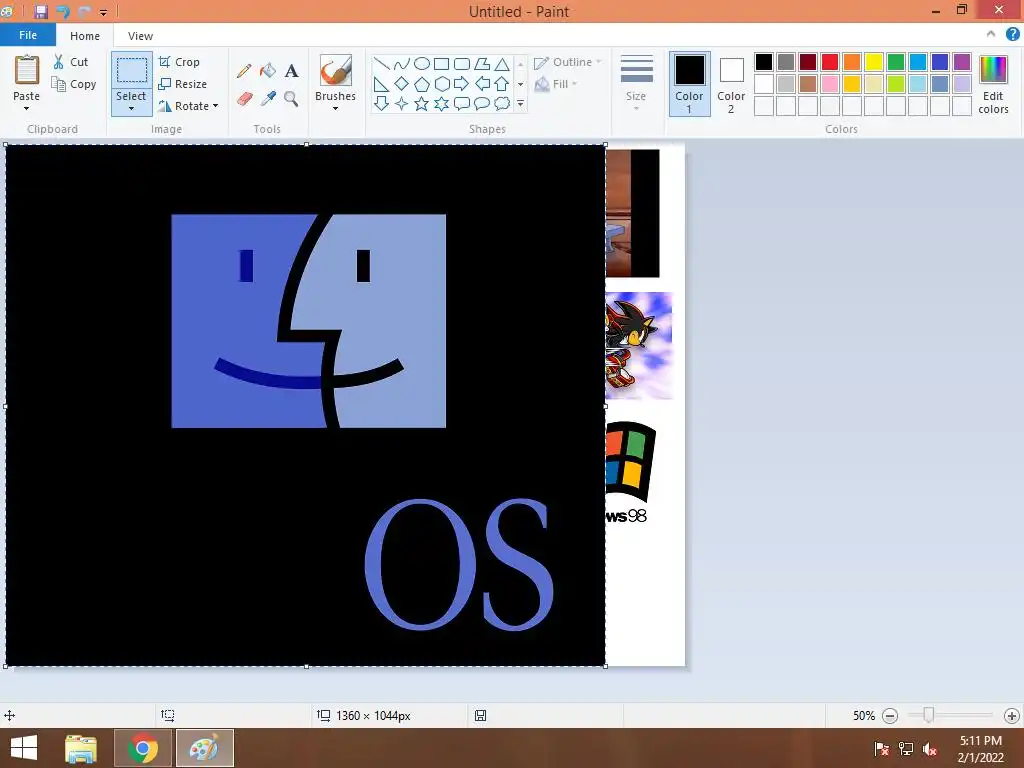Expand the Rotate dropdown menu
1024x768 pixels.
tap(216, 106)
